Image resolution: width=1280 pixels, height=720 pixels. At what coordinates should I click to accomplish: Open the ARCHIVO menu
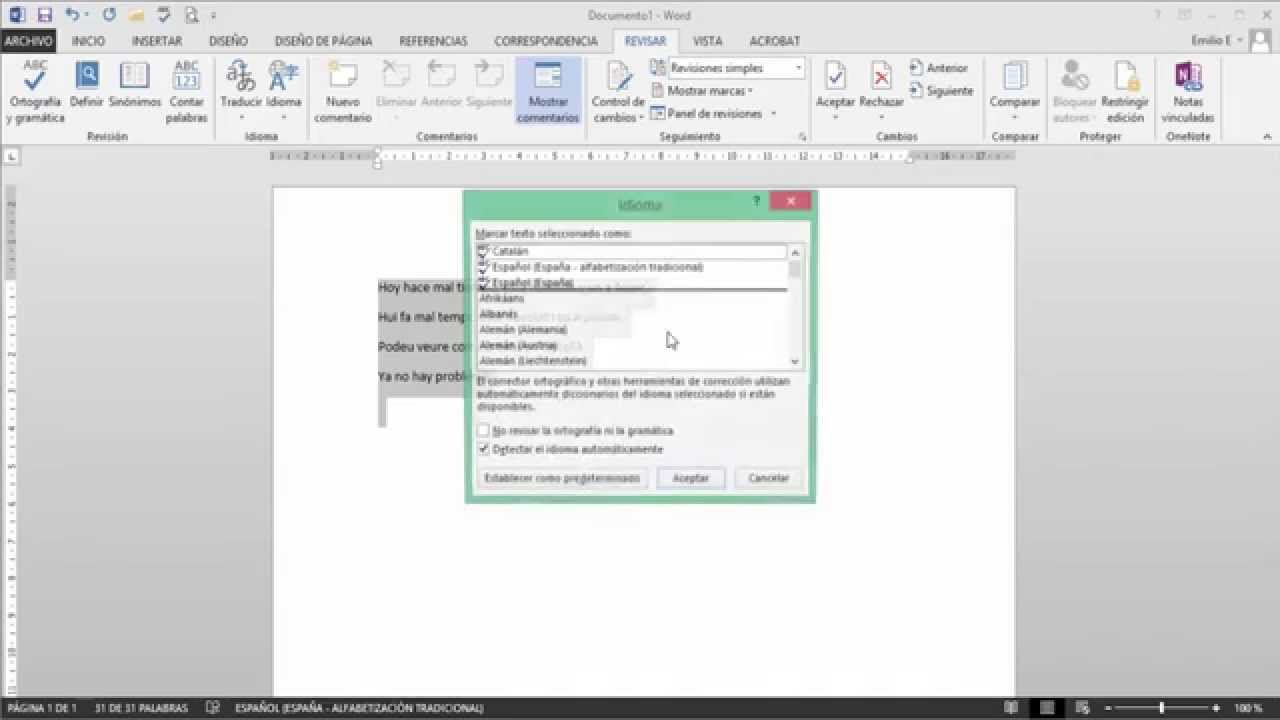click(x=28, y=41)
